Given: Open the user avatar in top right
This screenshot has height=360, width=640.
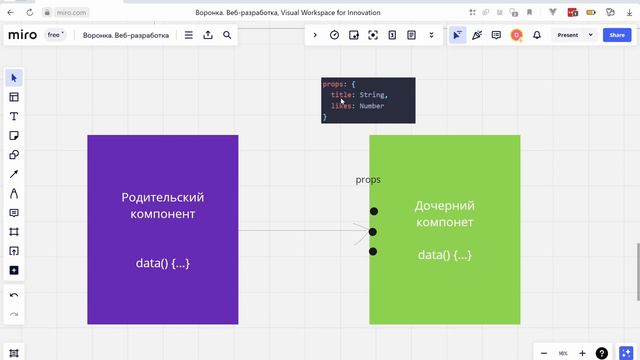Looking at the screenshot, I should click(516, 35).
